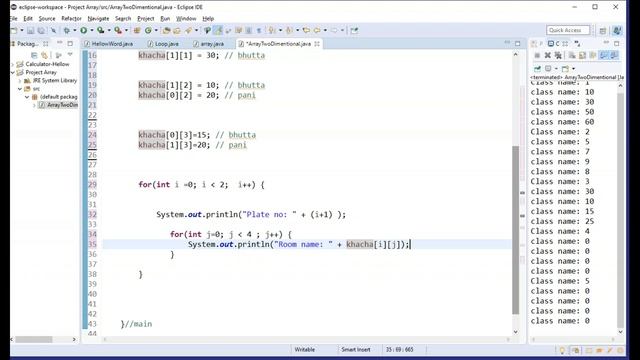Click Terminate icon in Console toolbar
Image resolution: width=640 pixels, height=360 pixels.
tap(537, 56)
